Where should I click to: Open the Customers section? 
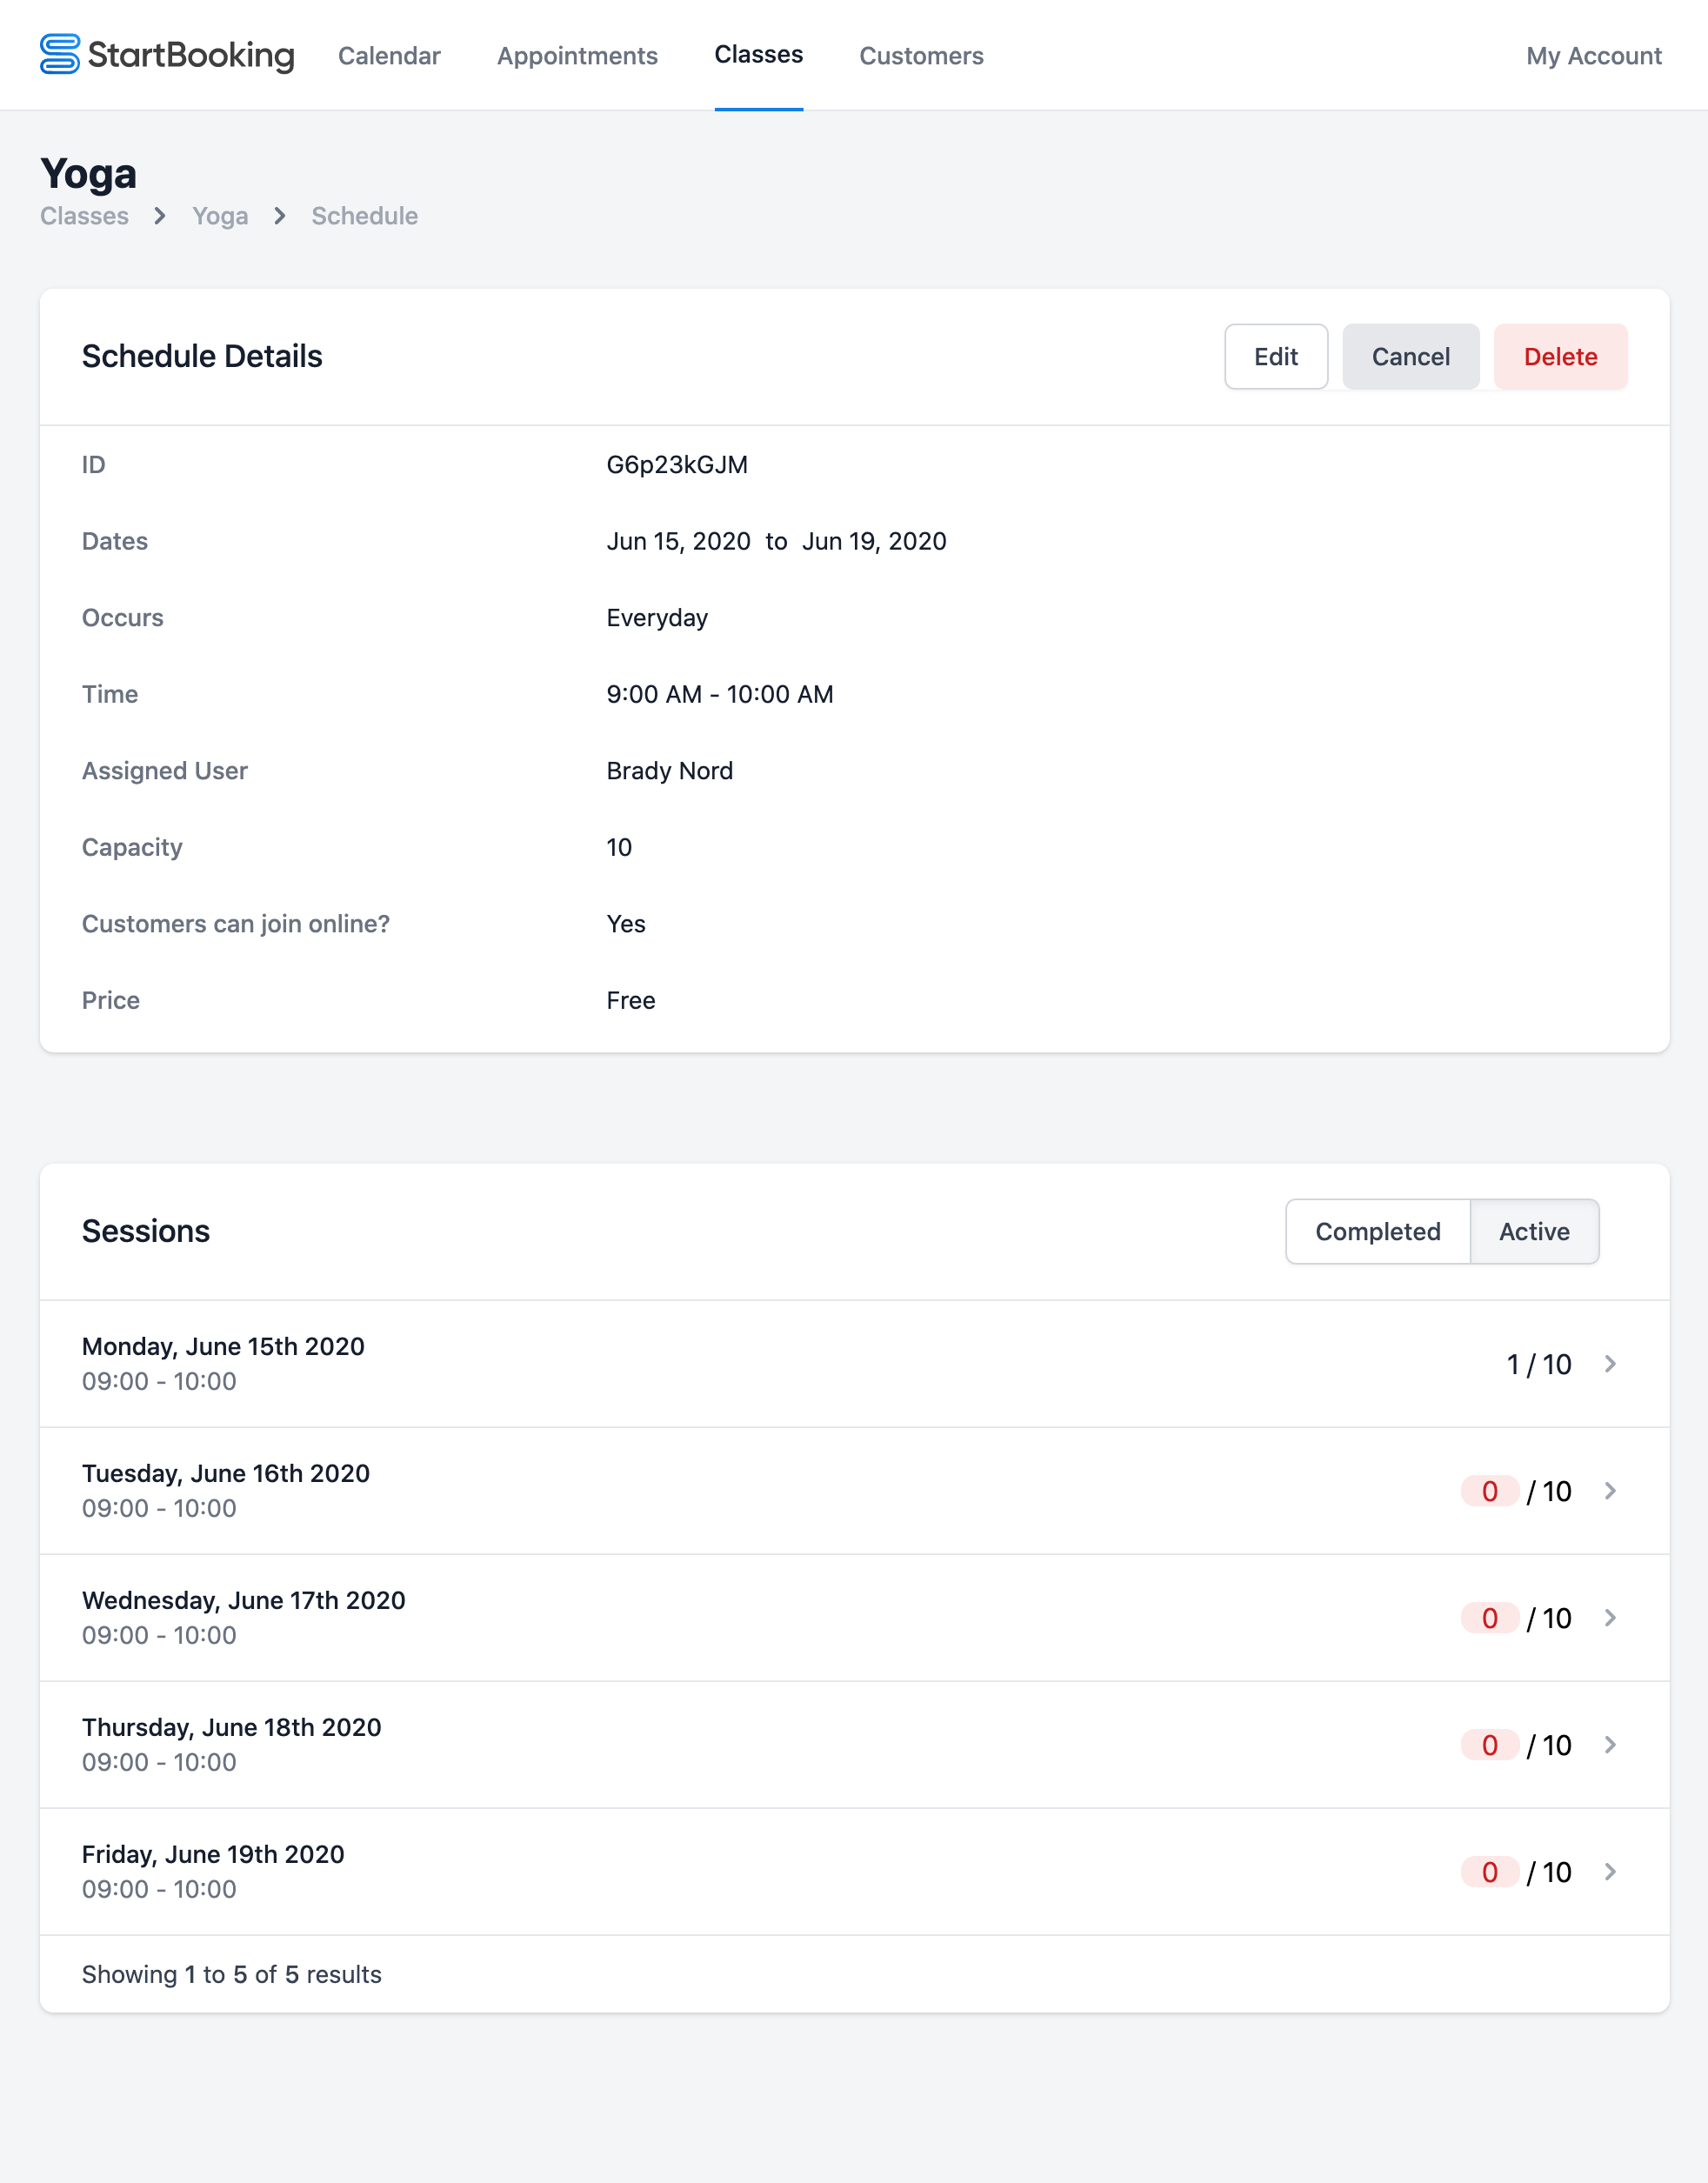coord(921,56)
